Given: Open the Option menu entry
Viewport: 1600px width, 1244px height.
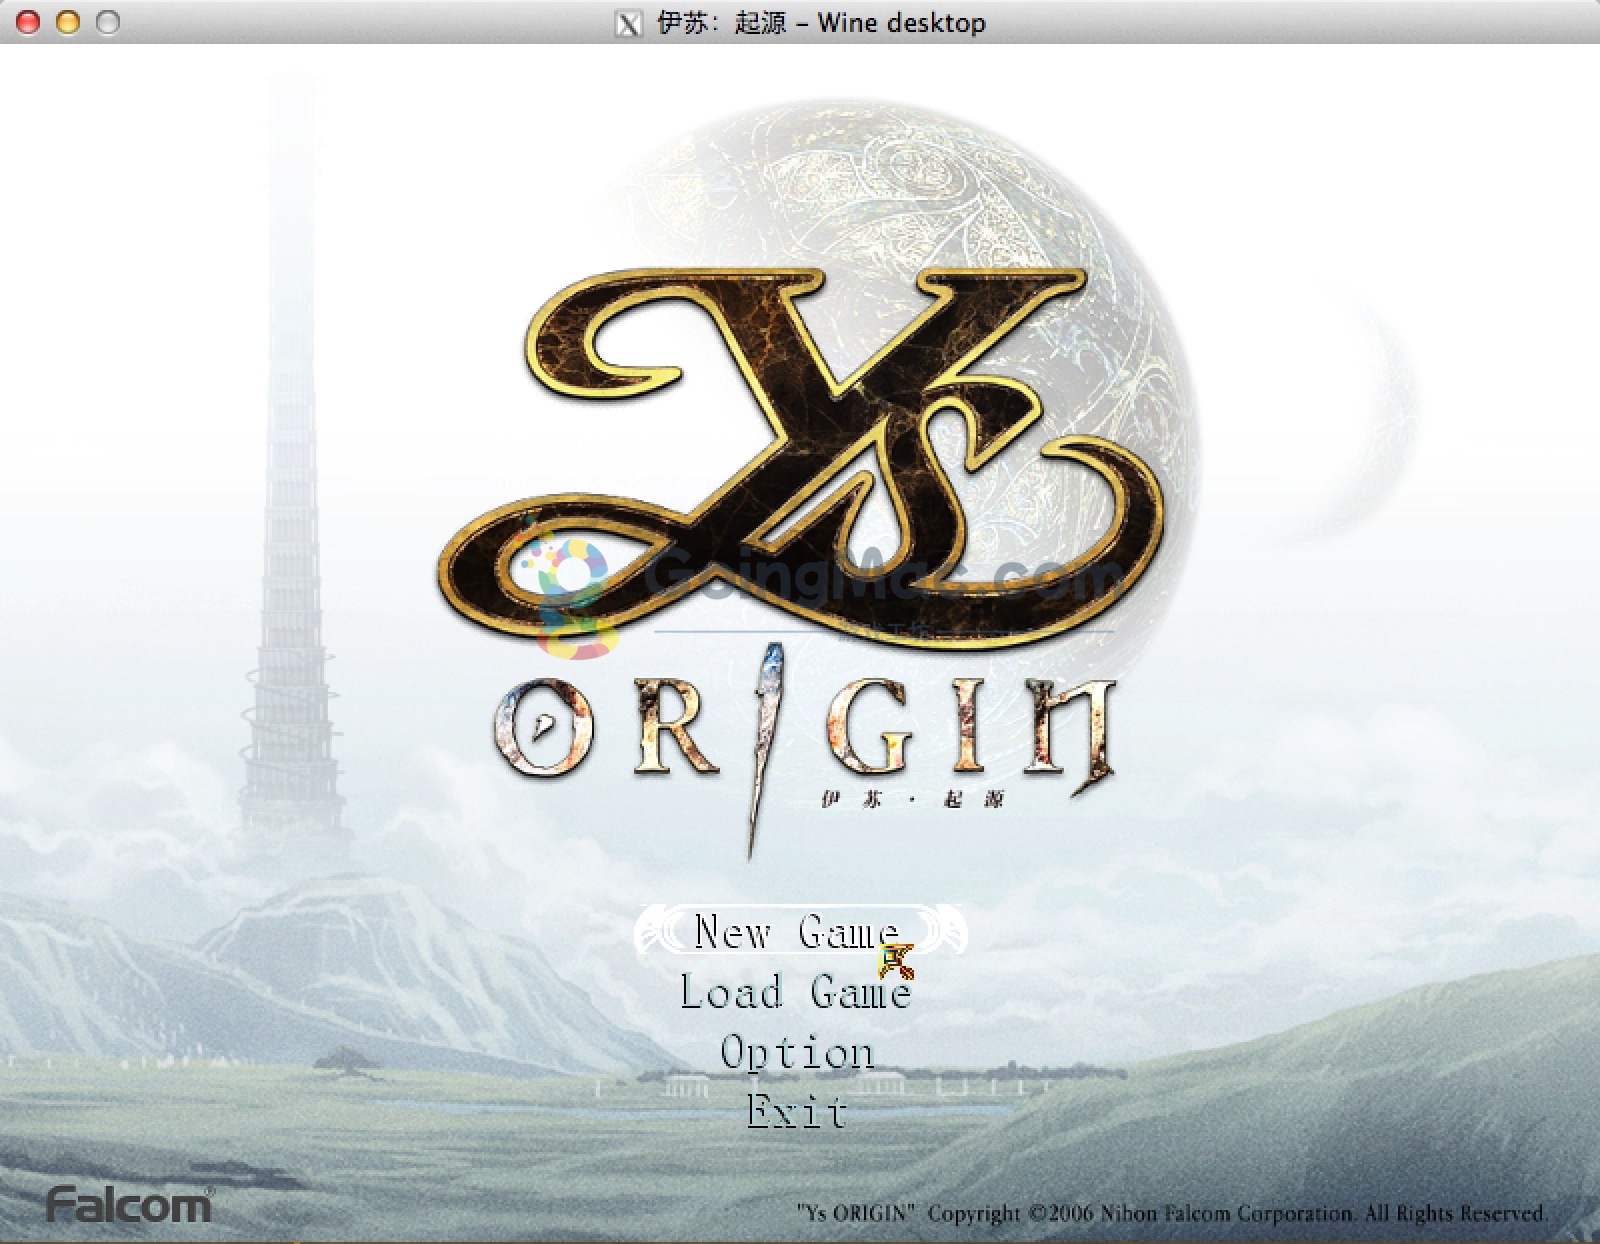Looking at the screenshot, I should pos(797,1052).
